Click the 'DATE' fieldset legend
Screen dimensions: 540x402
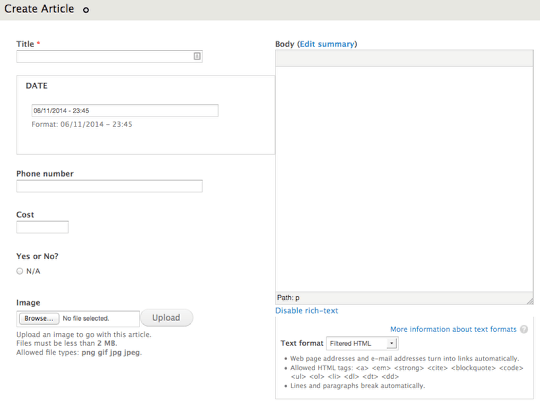click(x=37, y=86)
